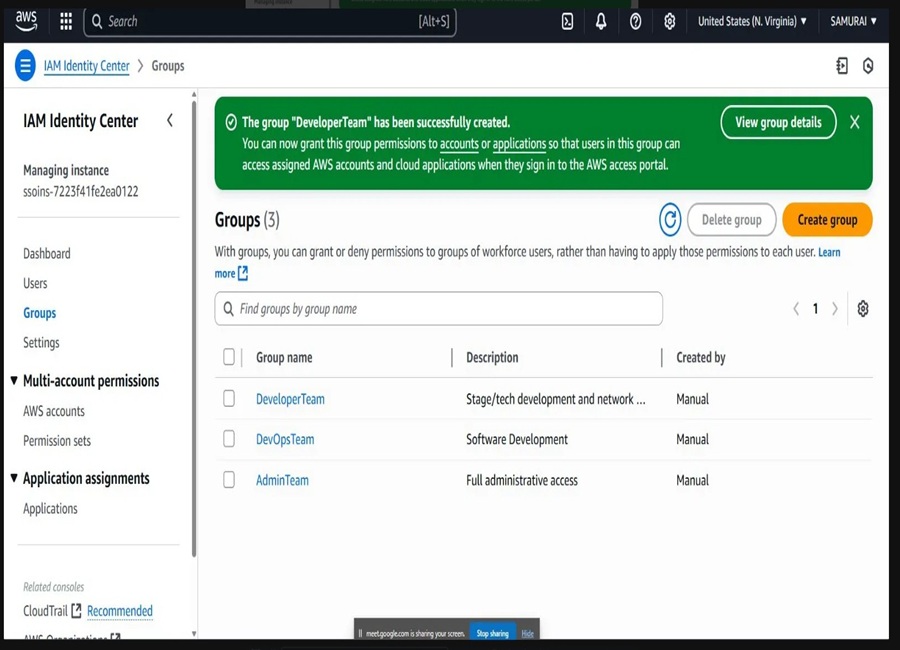The width and height of the screenshot is (900, 650).
Task: Follow the applications link in the banner
Action: (519, 144)
